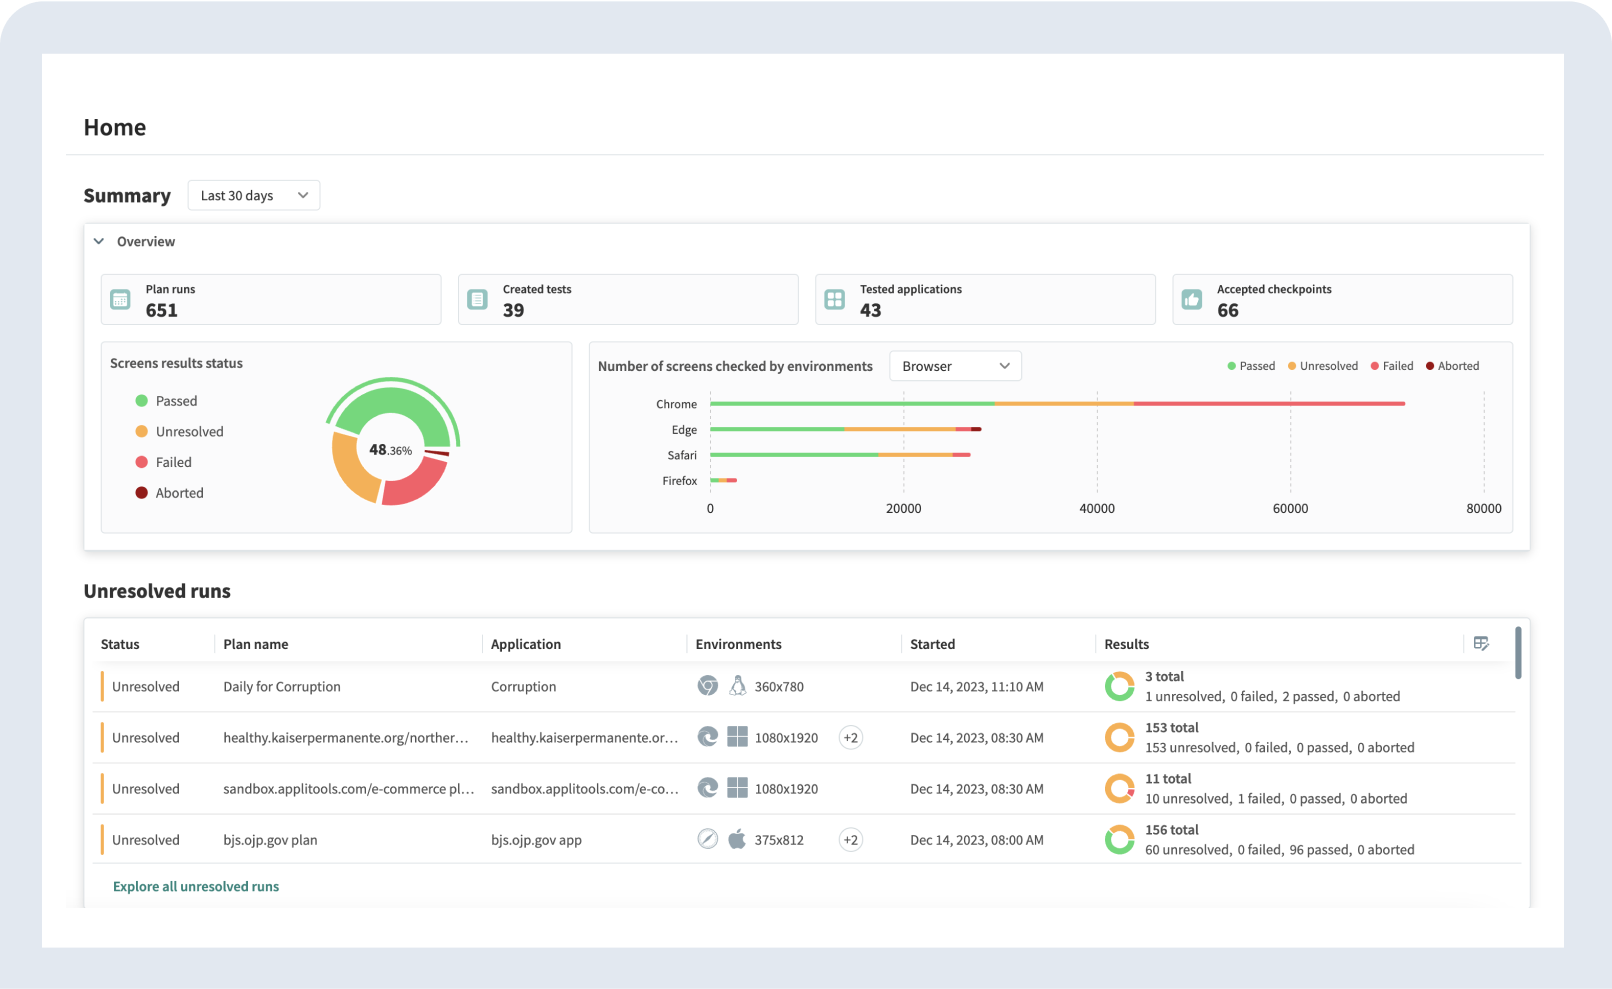Select the Safari compass icon in bjs.ojp.gov row
1612x989 pixels.
tap(708, 839)
